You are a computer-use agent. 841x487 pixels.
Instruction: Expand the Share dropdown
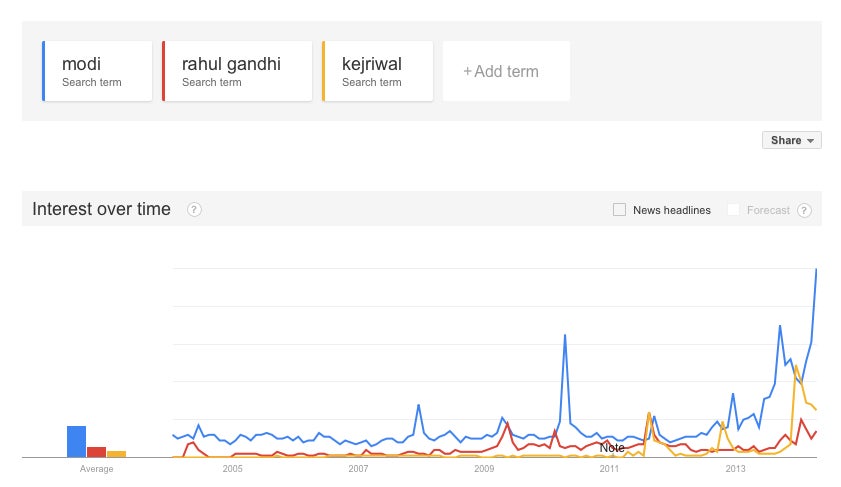792,140
